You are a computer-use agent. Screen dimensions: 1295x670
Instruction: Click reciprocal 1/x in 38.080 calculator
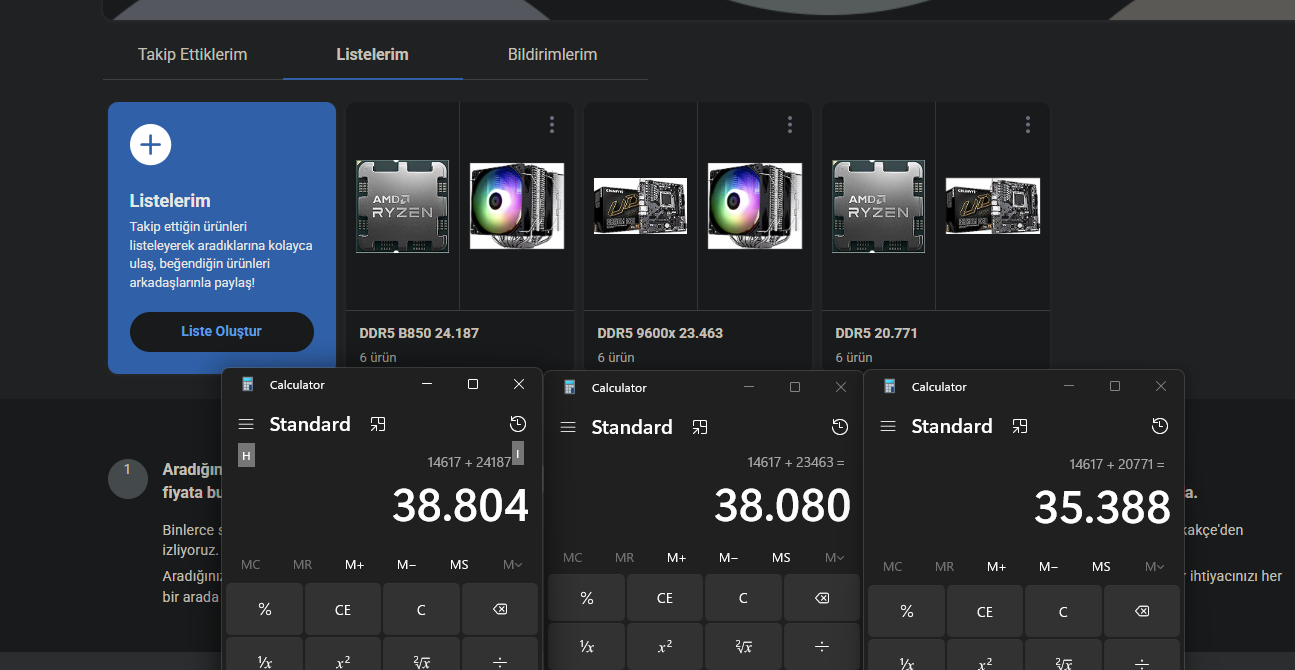point(587,647)
